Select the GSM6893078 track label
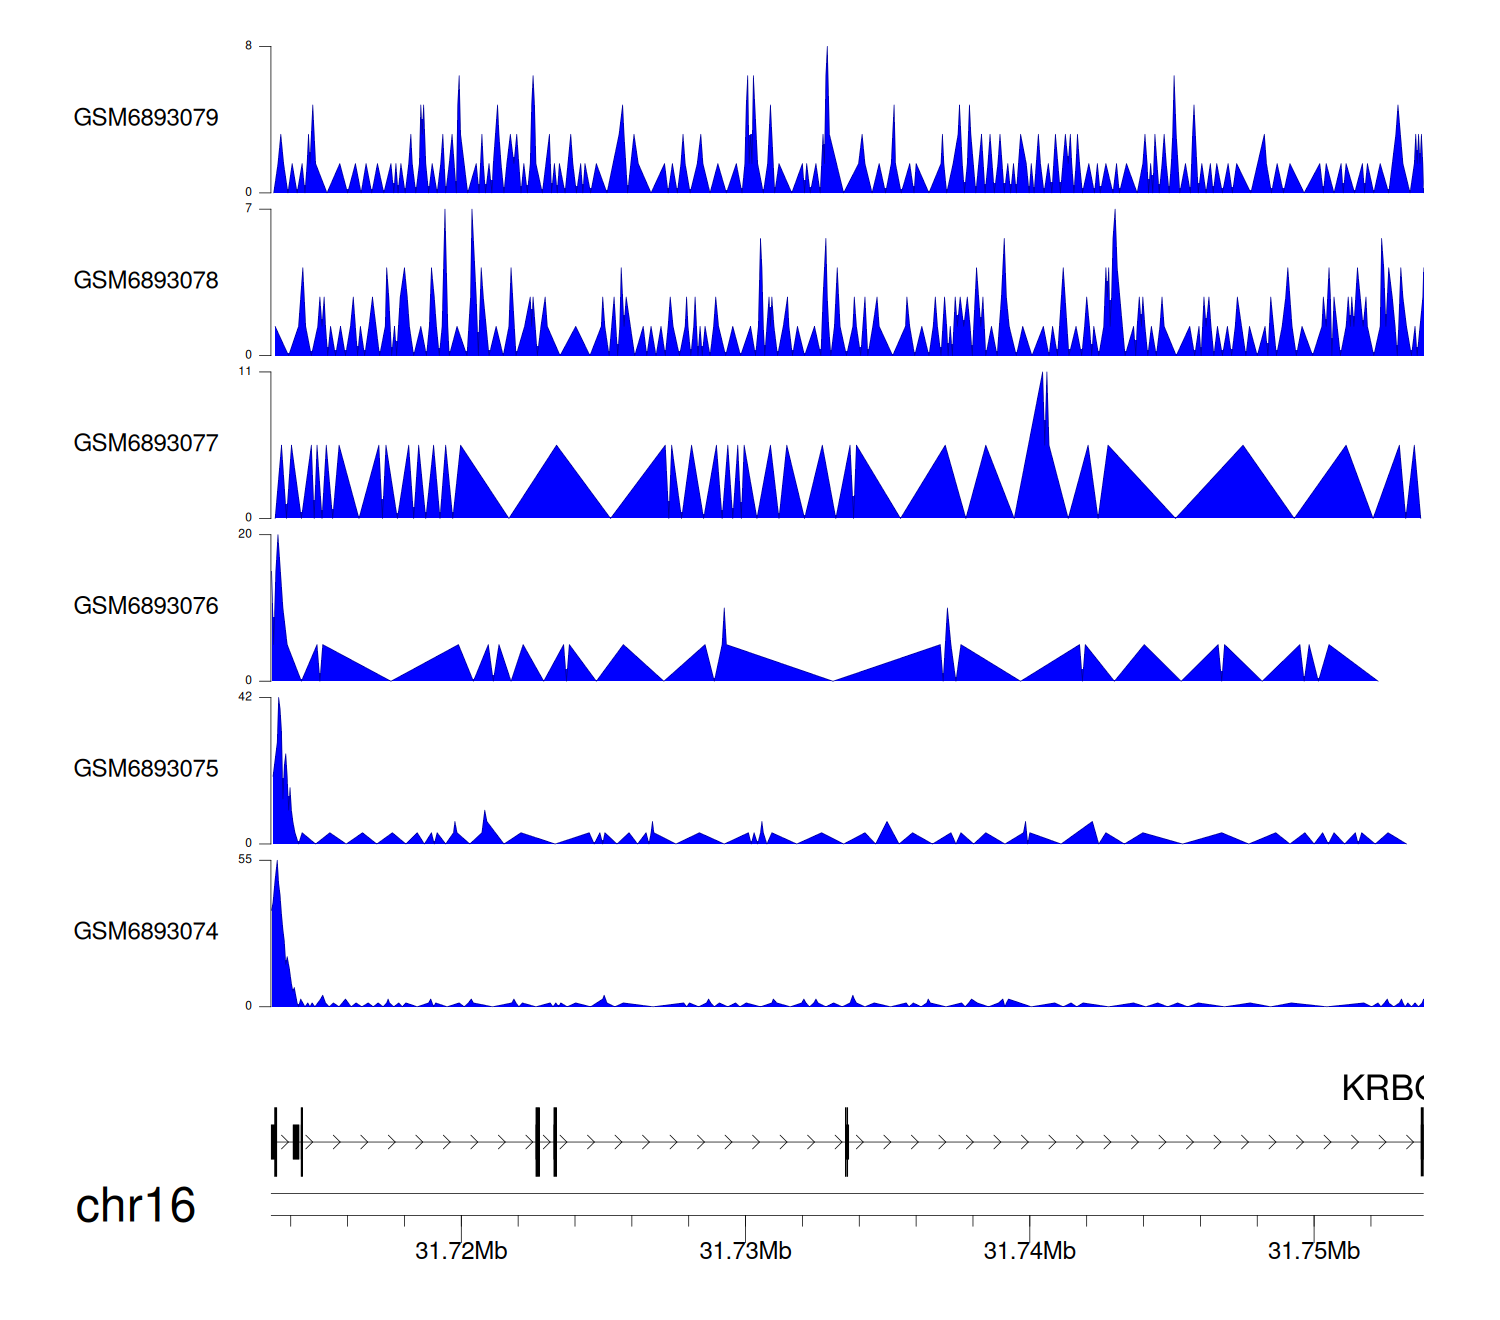This screenshot has width=1500, height=1320. pos(146,280)
